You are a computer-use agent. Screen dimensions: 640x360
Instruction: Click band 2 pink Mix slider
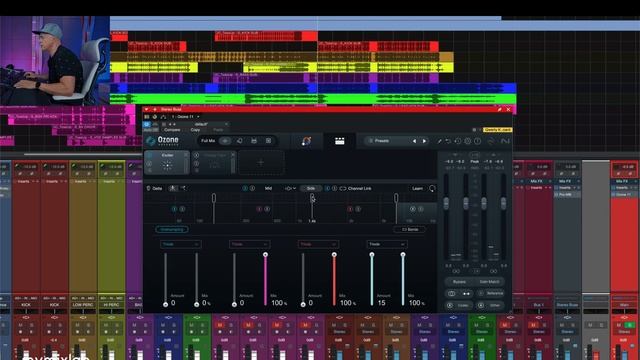pyautogui.click(x=265, y=279)
